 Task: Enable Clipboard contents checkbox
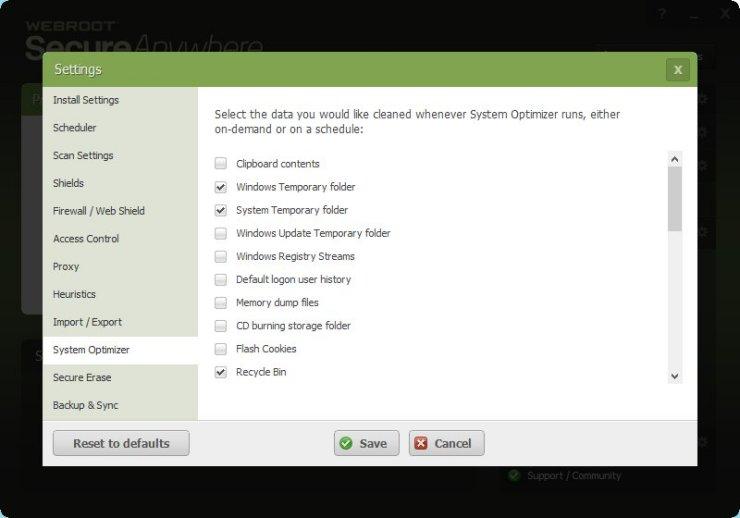point(220,164)
